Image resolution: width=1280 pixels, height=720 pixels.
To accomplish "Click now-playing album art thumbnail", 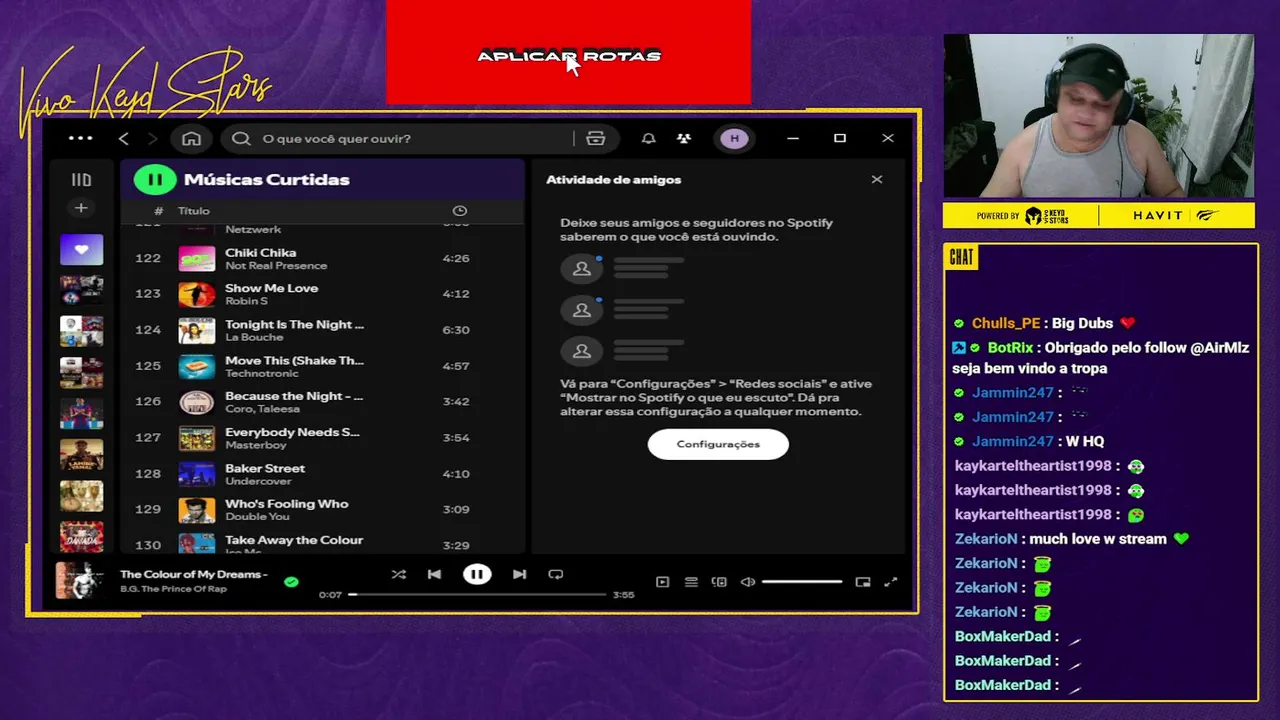I will click(79, 581).
